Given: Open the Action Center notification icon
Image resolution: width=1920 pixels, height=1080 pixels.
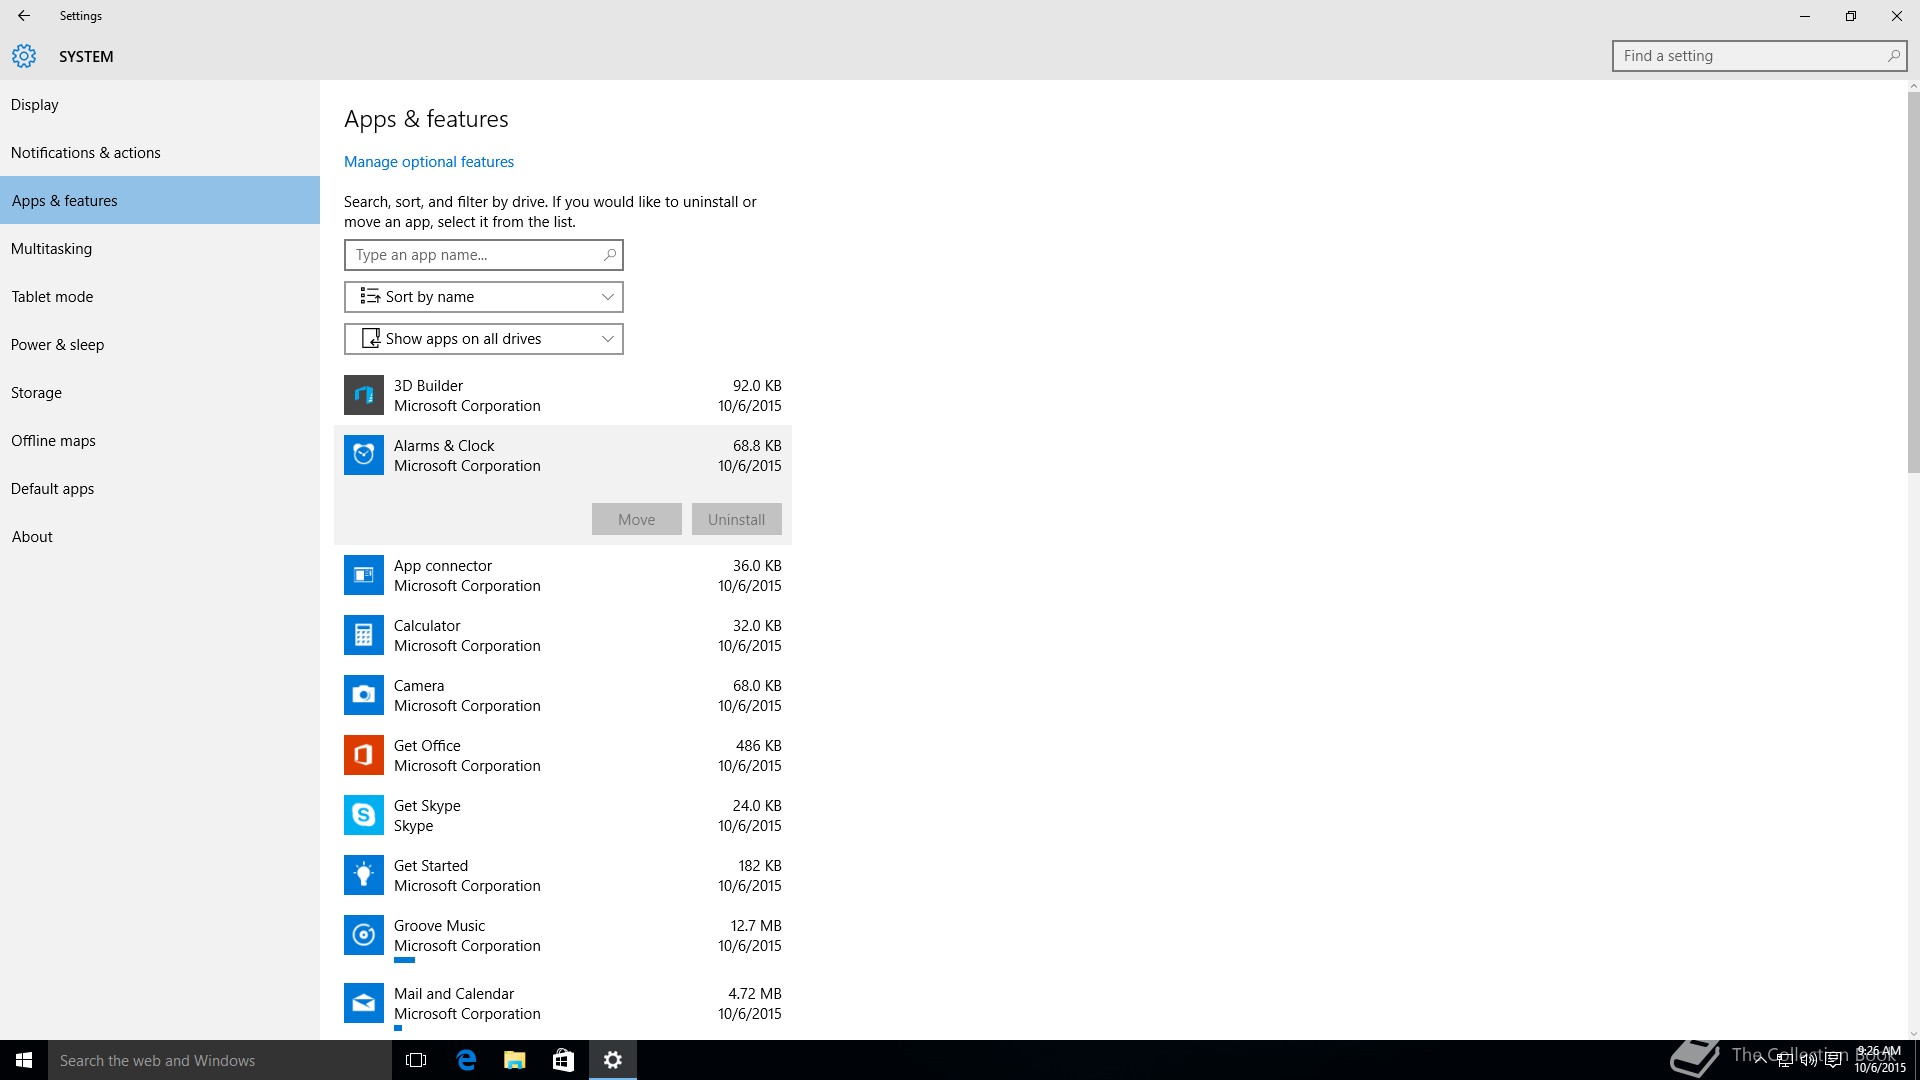Looking at the screenshot, I should 1833,1060.
